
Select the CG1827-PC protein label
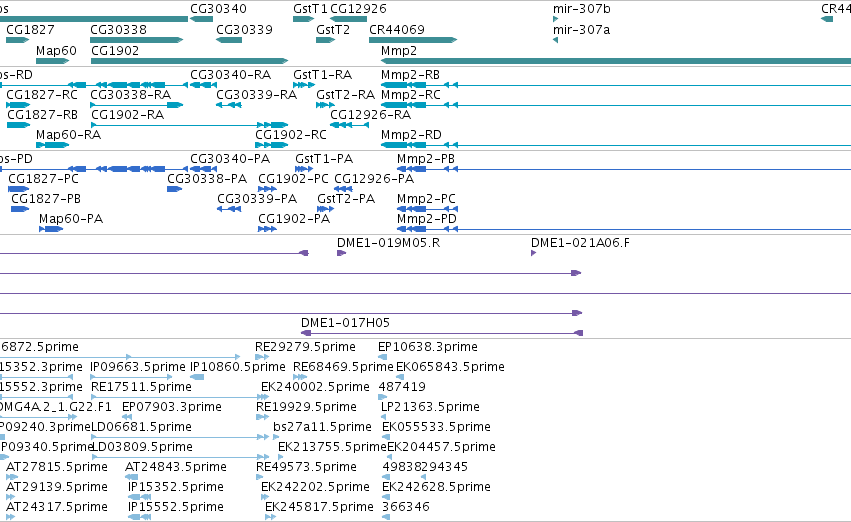pos(43,179)
